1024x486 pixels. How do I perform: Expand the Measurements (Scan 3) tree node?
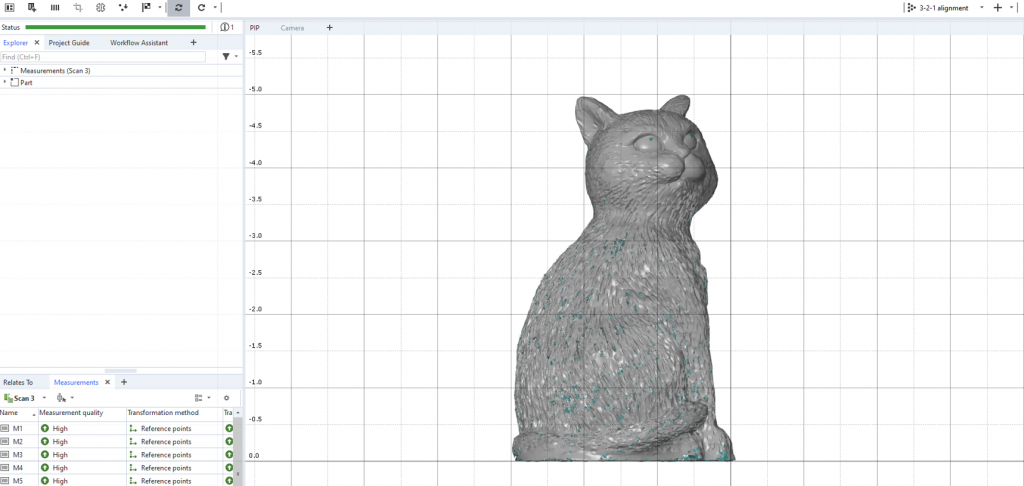click(x=5, y=69)
